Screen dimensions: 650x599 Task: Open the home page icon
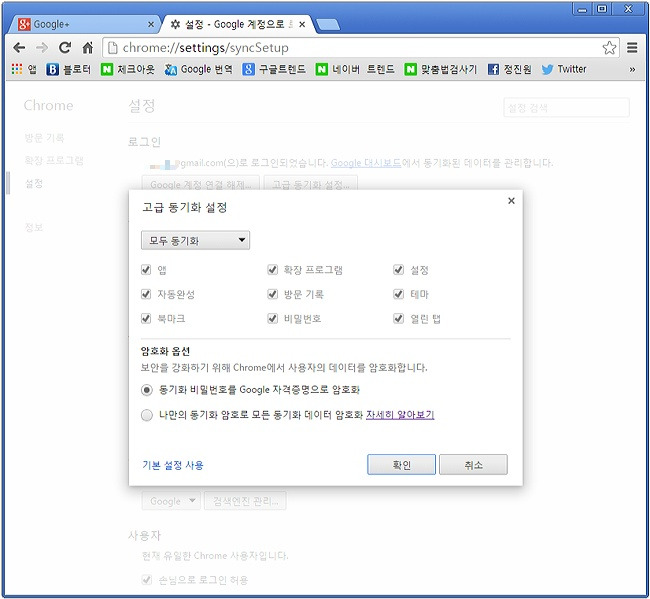pos(87,48)
